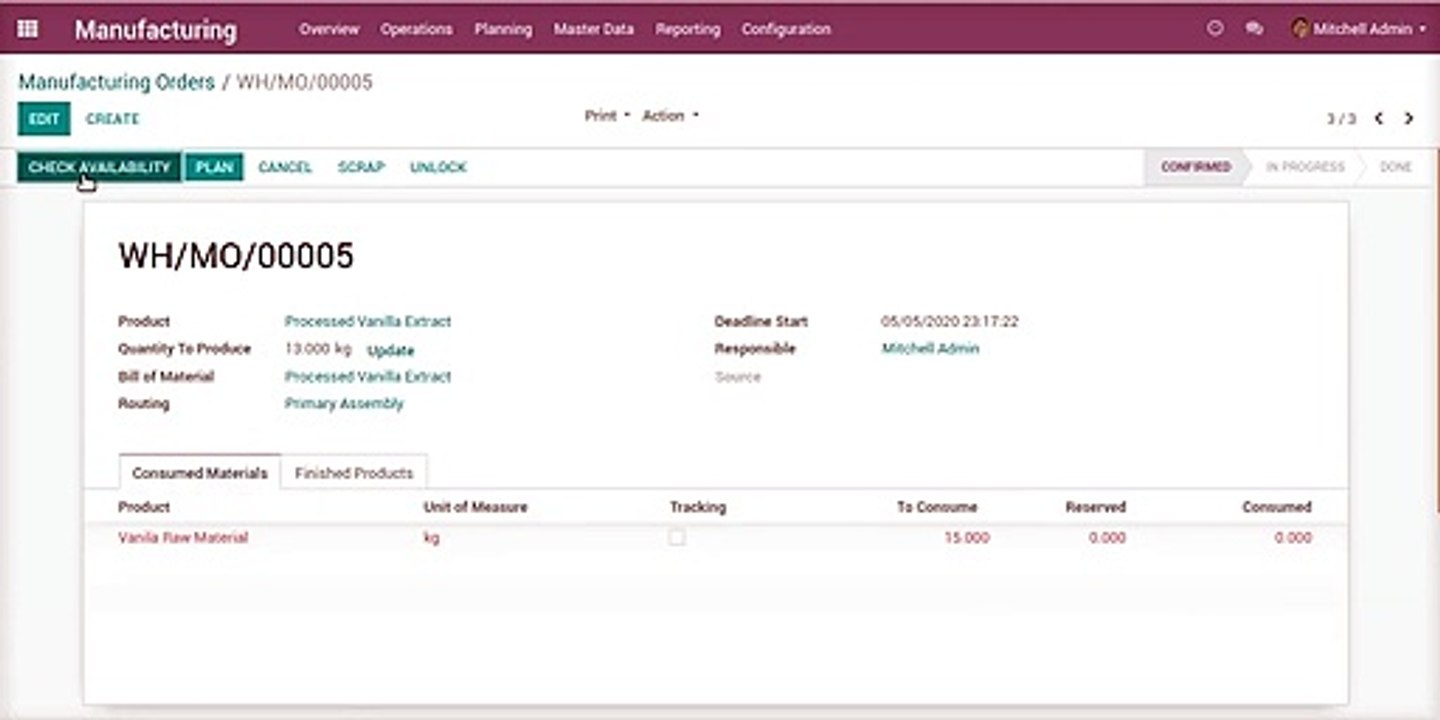
Task: Go to next record arrow
Action: pyautogui.click(x=1408, y=118)
